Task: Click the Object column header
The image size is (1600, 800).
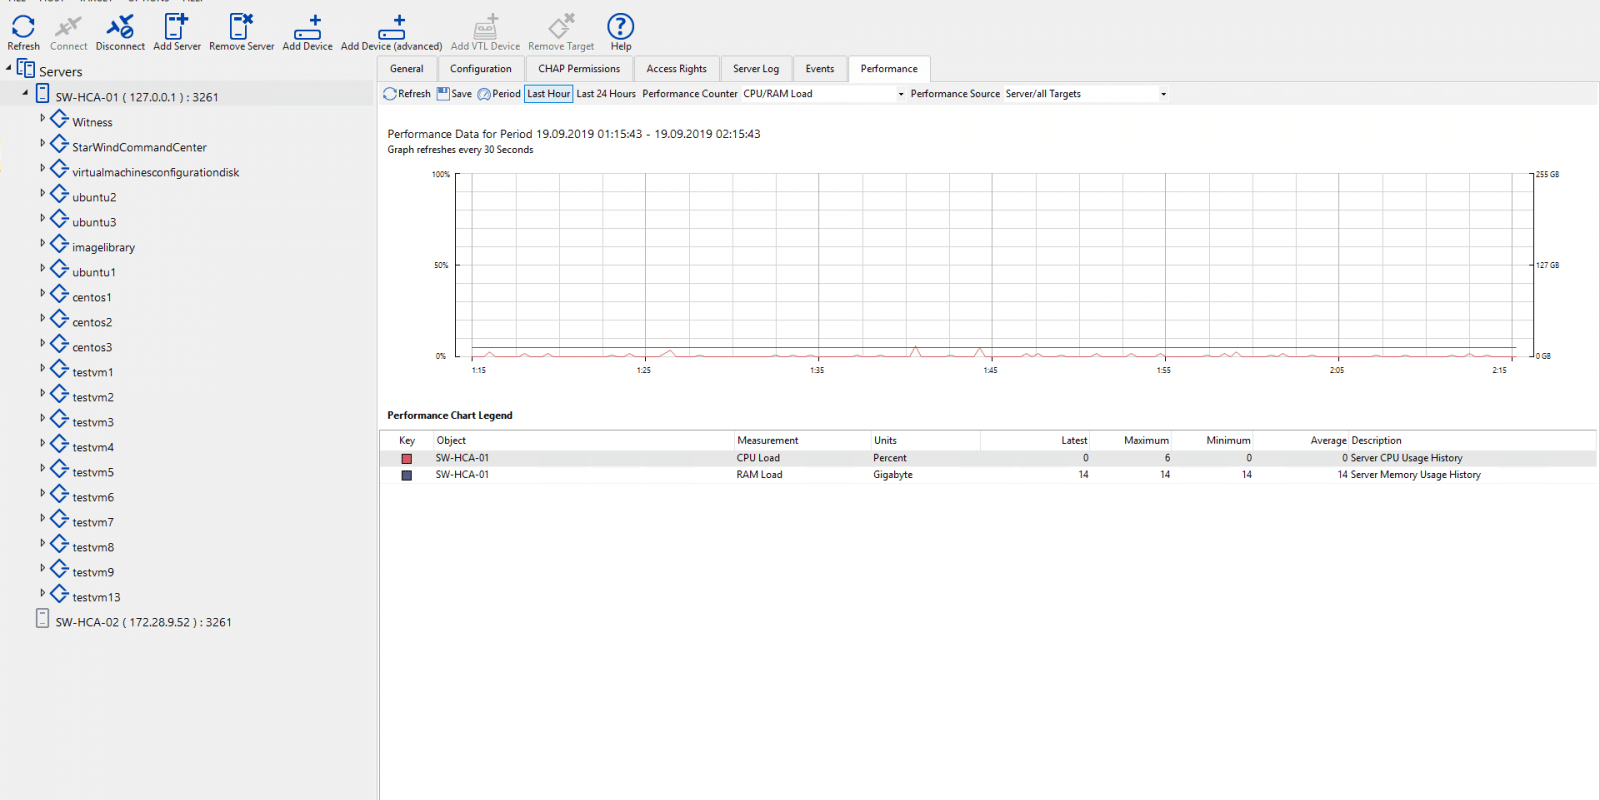Action: click(583, 440)
